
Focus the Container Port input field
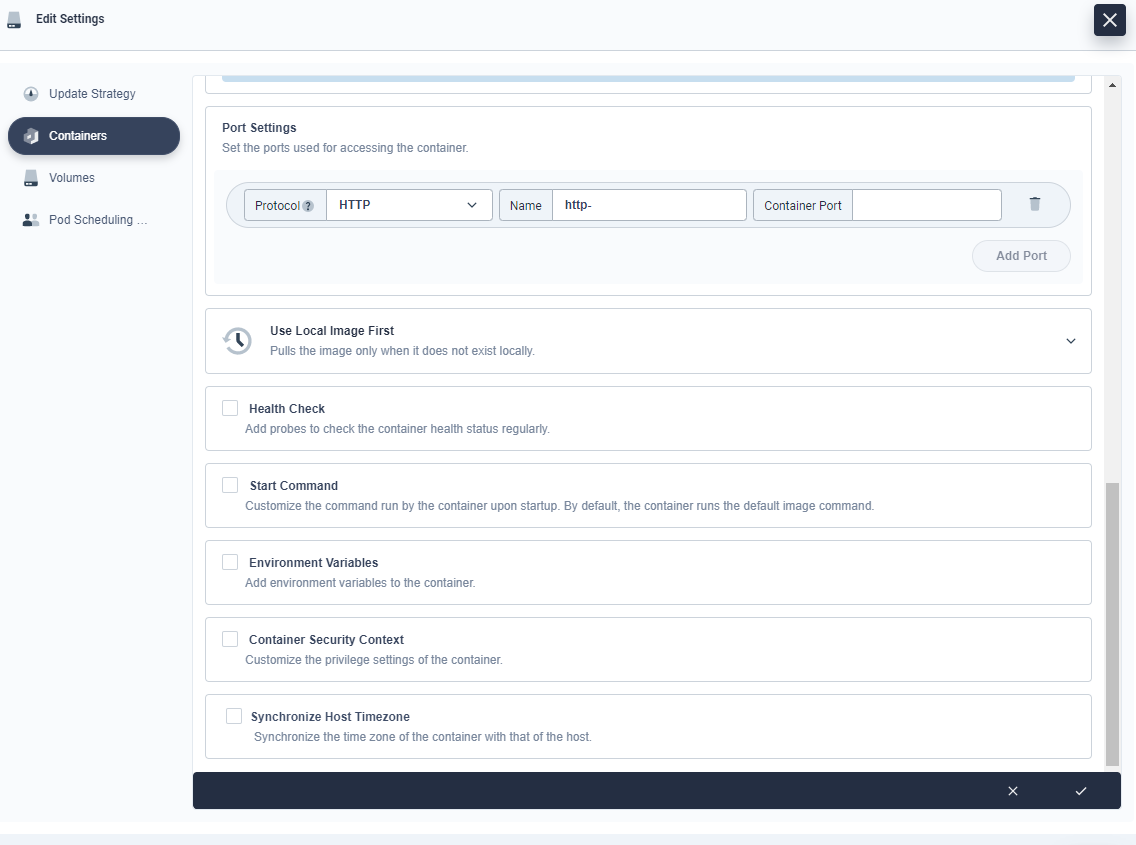(x=927, y=205)
